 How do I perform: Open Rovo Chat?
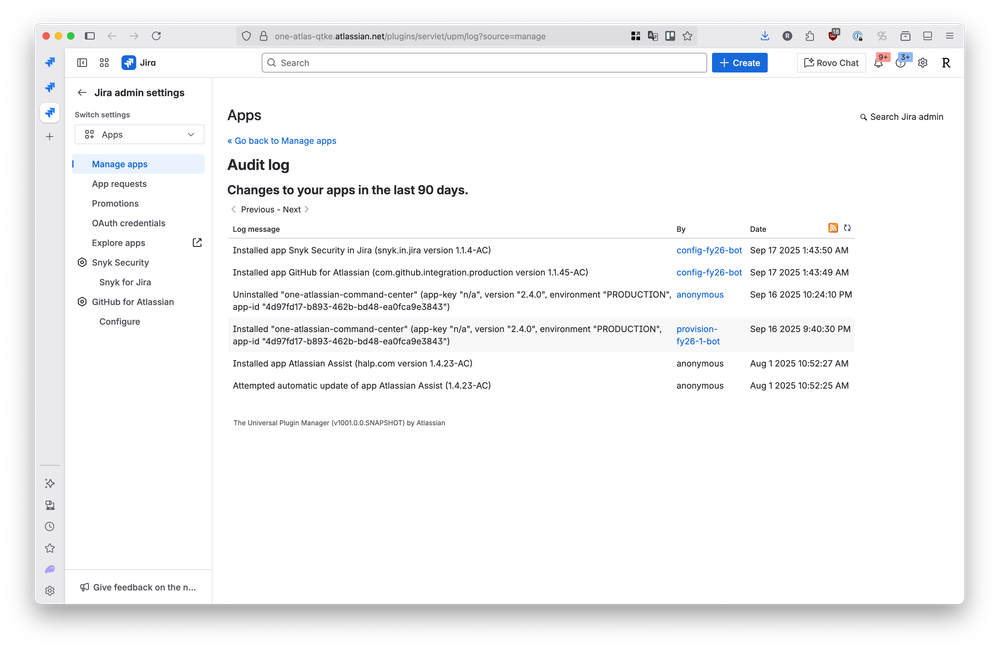831,63
